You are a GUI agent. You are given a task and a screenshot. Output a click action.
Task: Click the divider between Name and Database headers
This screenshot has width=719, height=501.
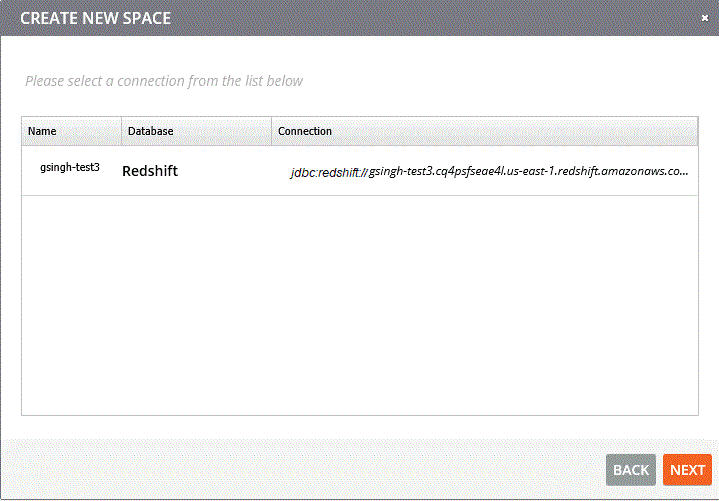click(x=121, y=131)
